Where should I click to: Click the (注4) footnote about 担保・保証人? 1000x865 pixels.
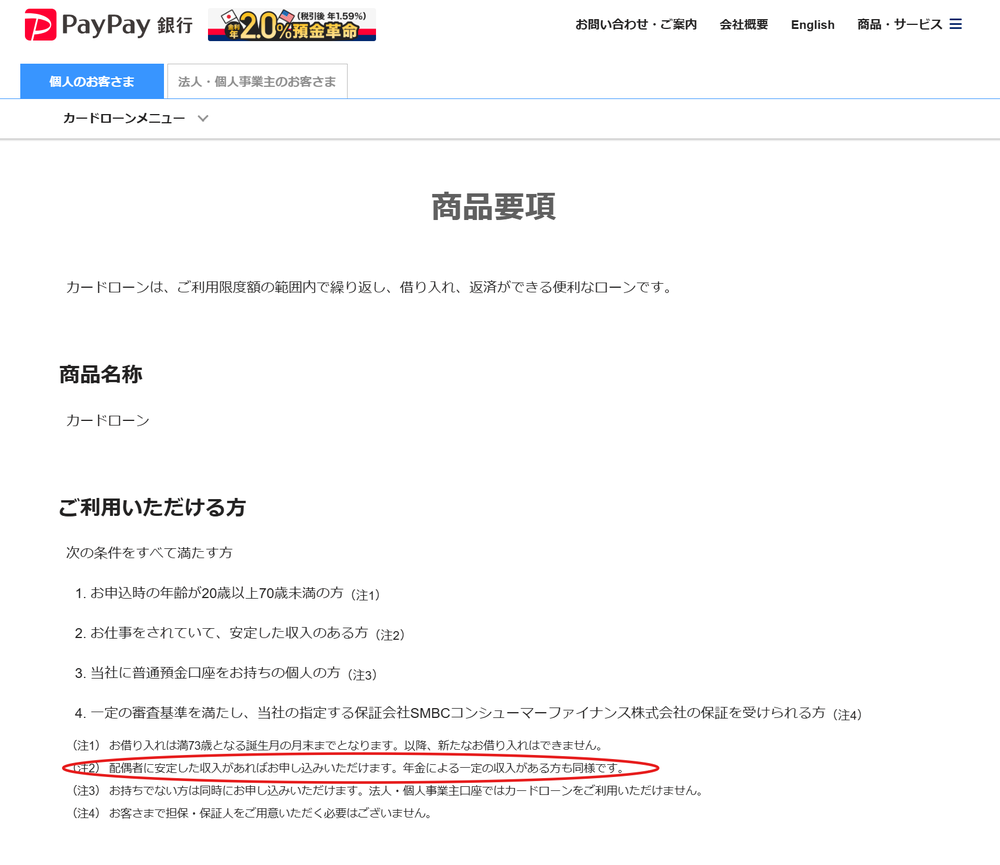click(x=252, y=813)
